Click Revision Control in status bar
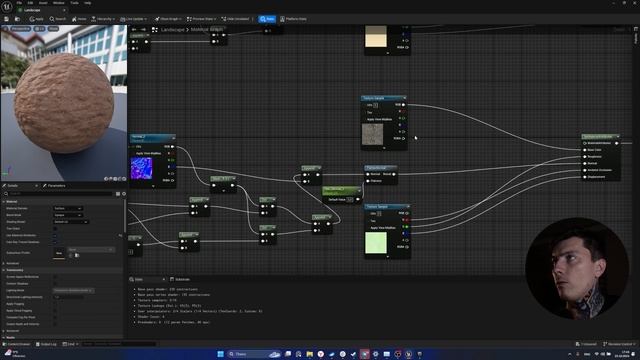Viewport: 640px width, 360px height. click(x=619, y=344)
